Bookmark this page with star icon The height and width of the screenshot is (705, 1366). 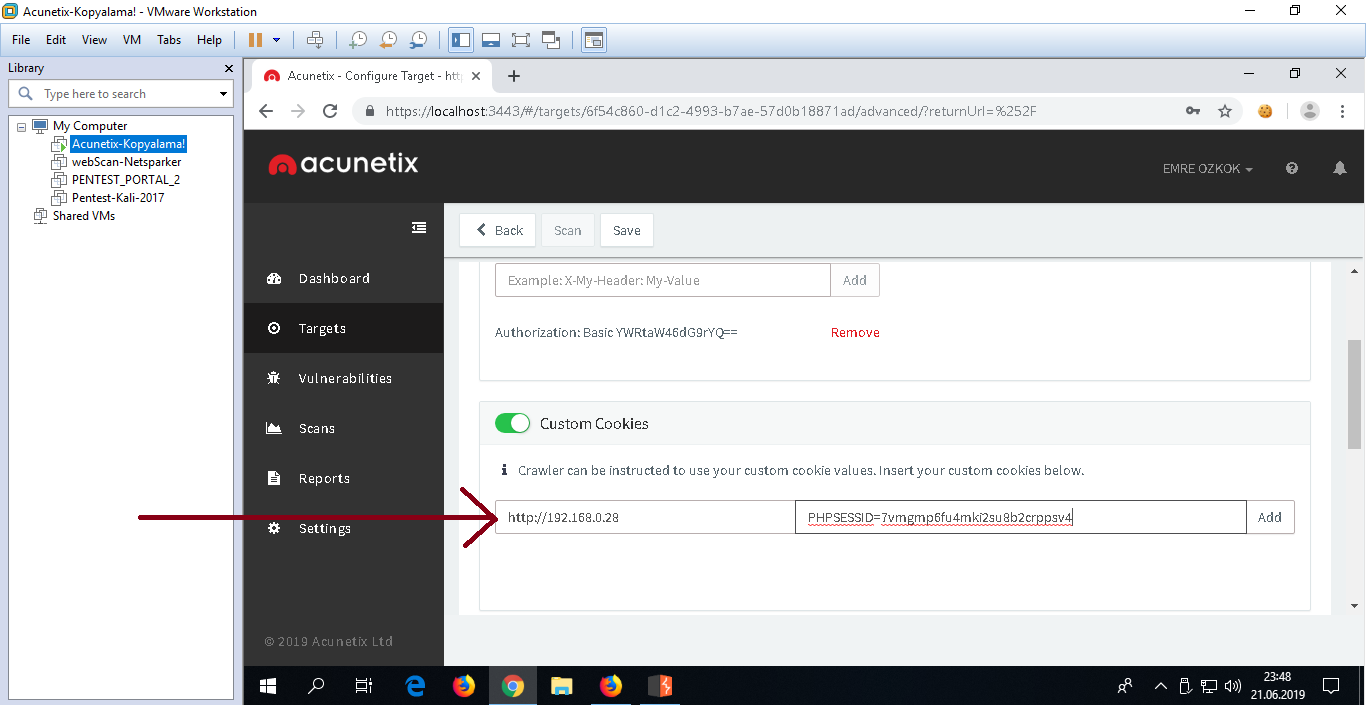point(1225,111)
